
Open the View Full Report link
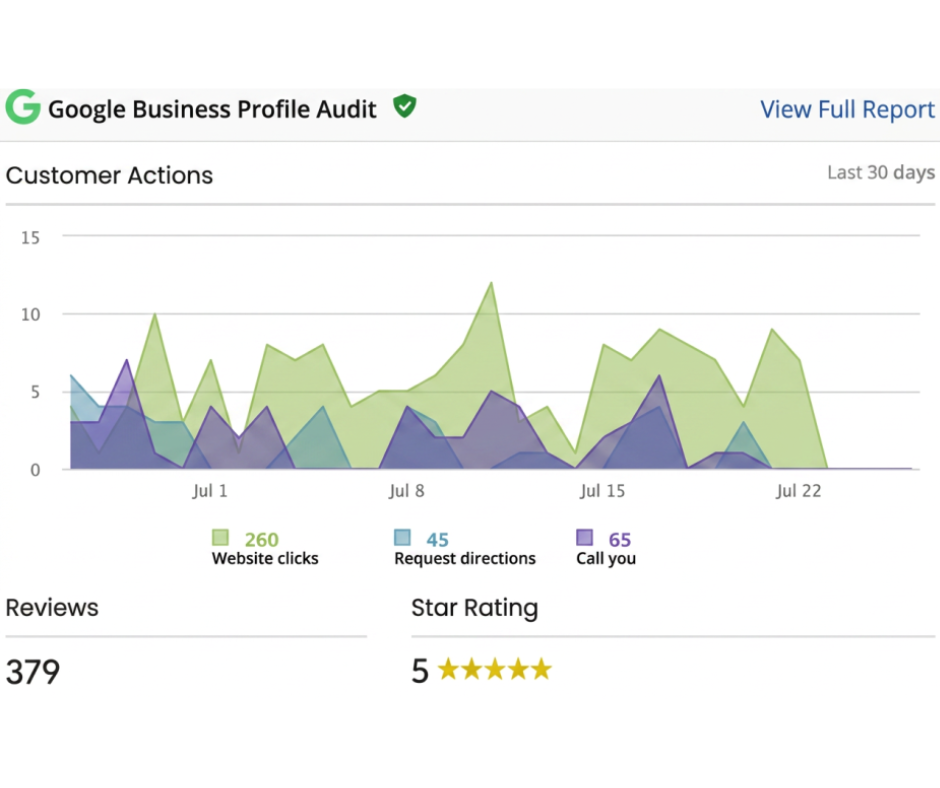tap(847, 110)
